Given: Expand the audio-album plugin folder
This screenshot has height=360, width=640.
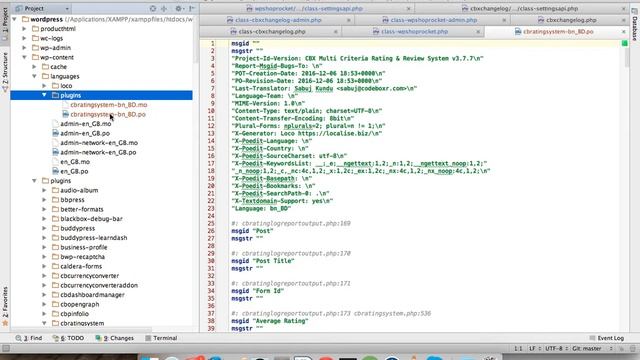Looking at the screenshot, I should (x=44, y=190).
